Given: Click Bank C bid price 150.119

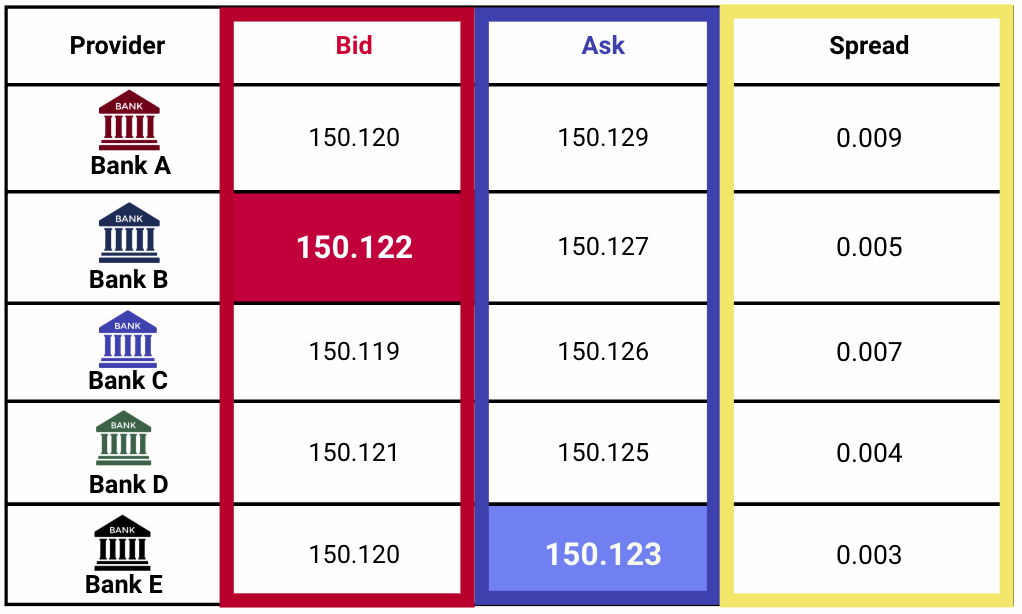Looking at the screenshot, I should coord(354,352).
